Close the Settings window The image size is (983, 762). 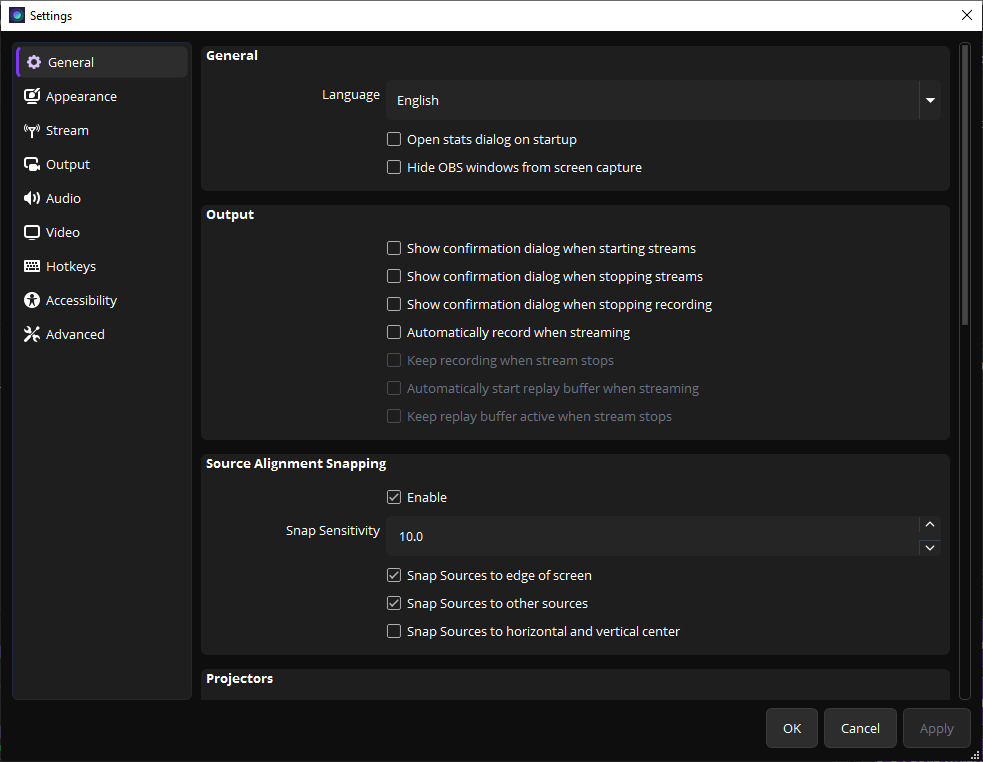tap(967, 15)
